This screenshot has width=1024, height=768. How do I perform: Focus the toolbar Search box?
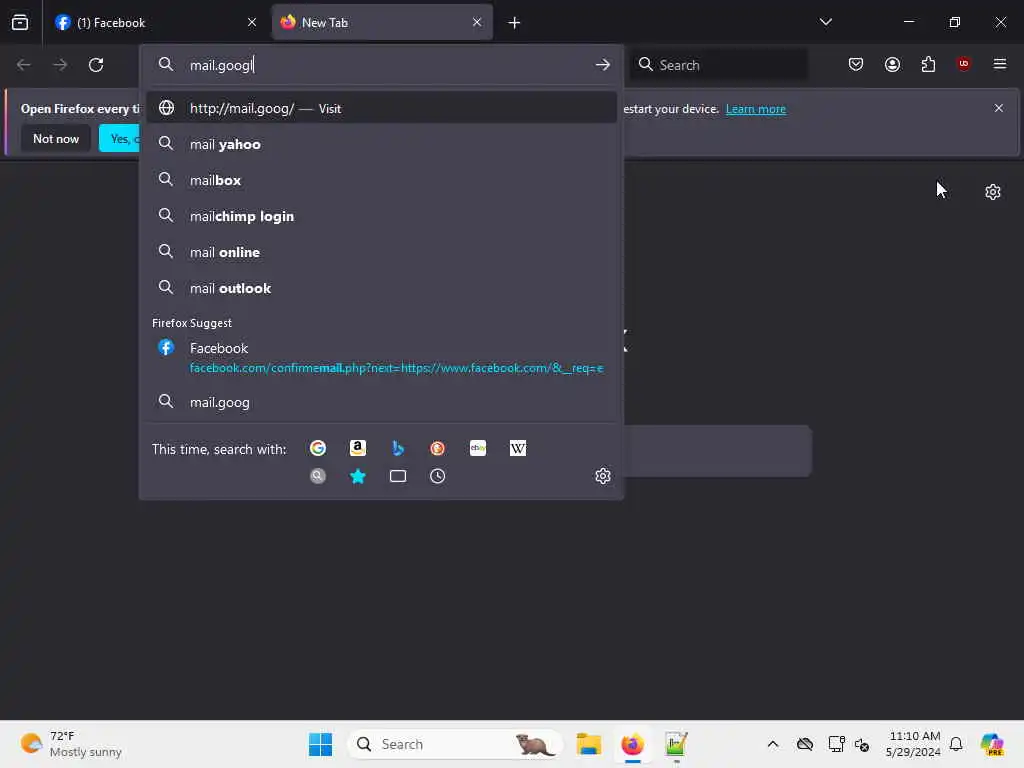click(720, 65)
